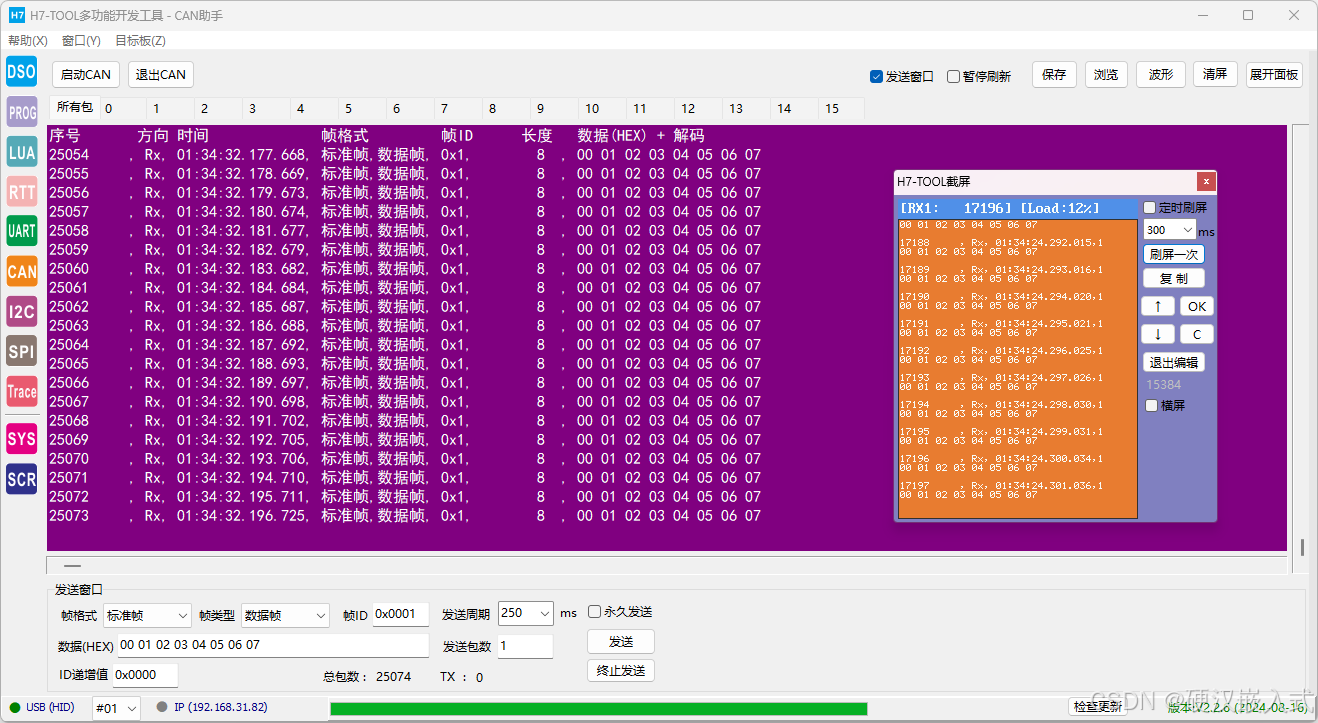This screenshot has height=723, width=1318.
Task: Open the 帧类型 dropdown showing 数据帧
Action: [x=285, y=615]
